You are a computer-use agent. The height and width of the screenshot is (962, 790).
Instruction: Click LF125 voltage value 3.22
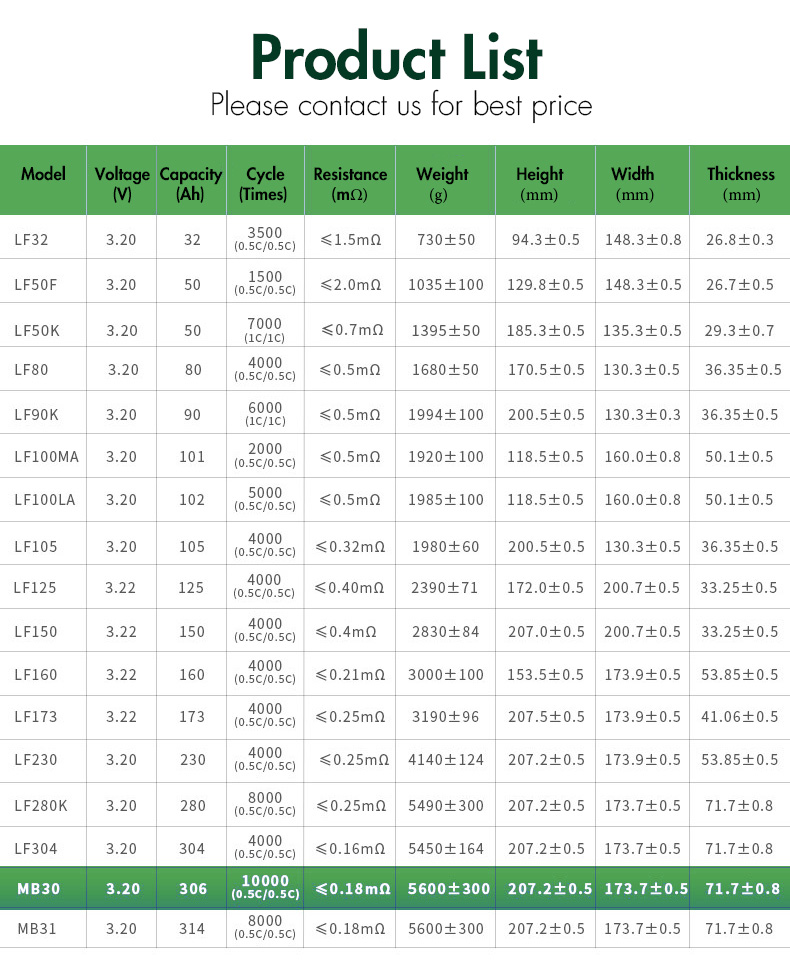point(120,588)
